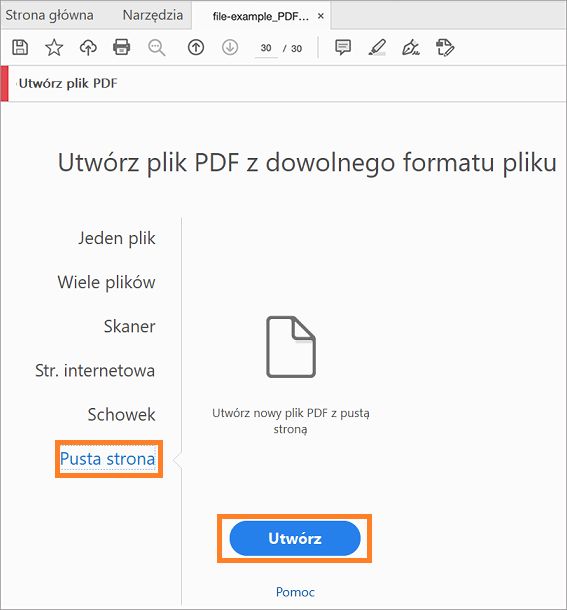Choose the Jeden plik option
Image resolution: width=567 pixels, height=610 pixels.
tap(117, 238)
